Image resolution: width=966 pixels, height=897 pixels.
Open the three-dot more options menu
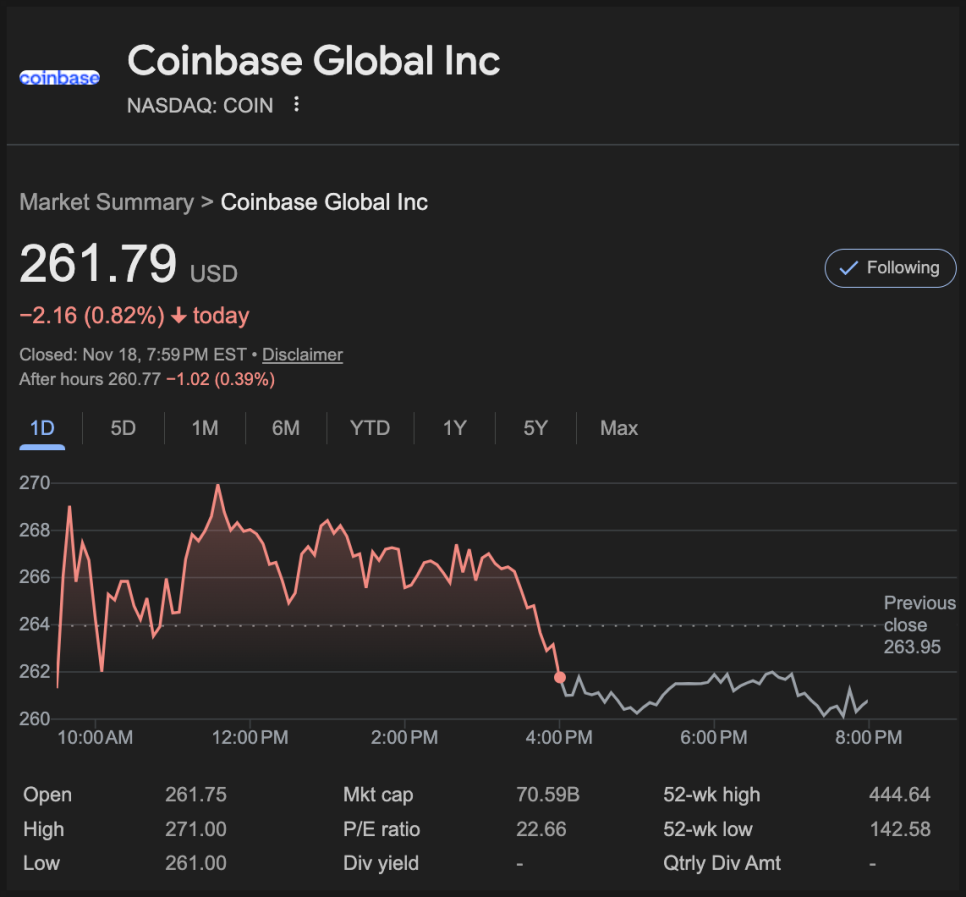[x=296, y=104]
